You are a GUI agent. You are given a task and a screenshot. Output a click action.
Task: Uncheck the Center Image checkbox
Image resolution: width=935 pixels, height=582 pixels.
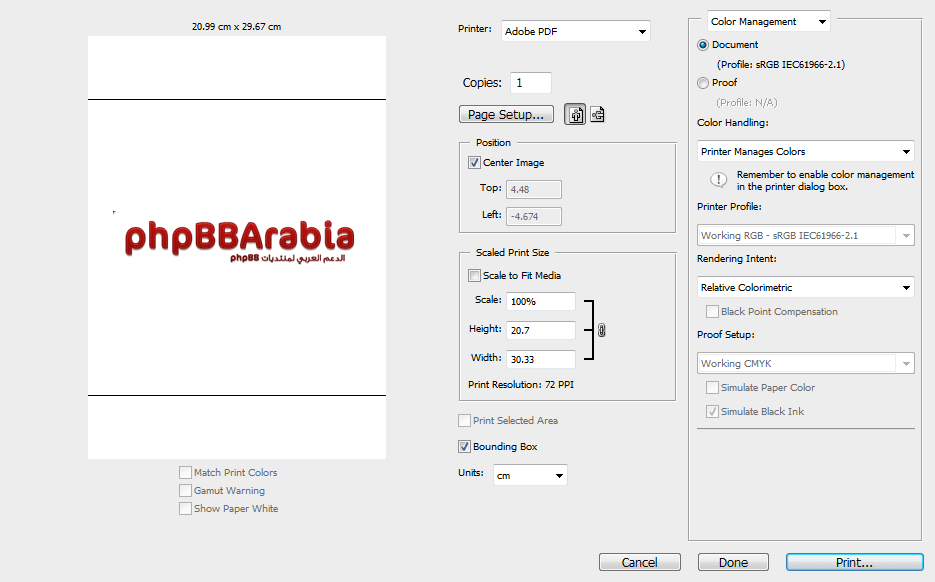[475, 162]
